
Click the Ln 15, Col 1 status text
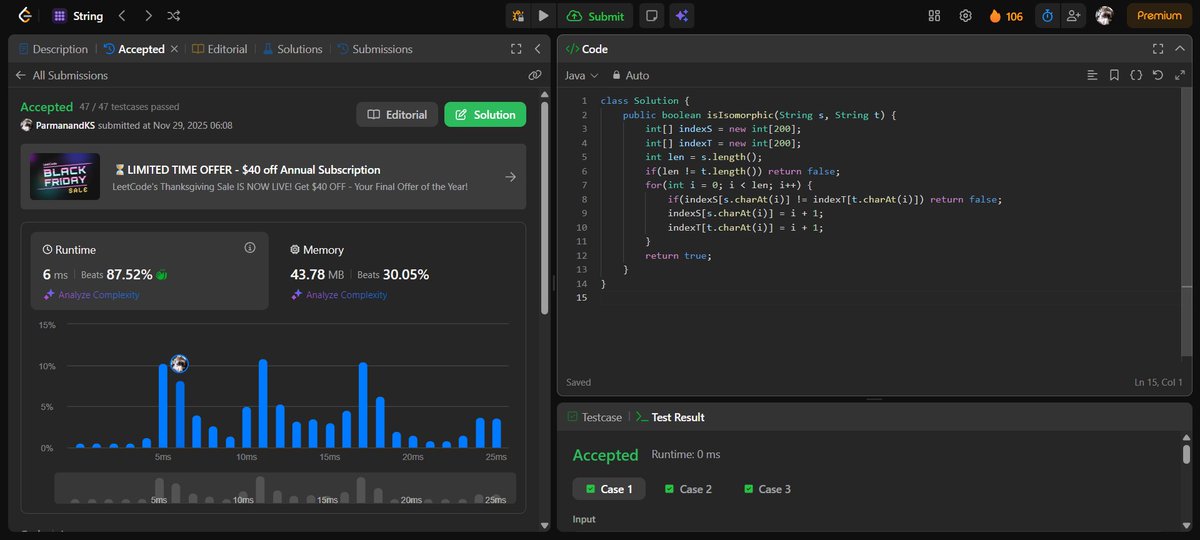(1158, 382)
